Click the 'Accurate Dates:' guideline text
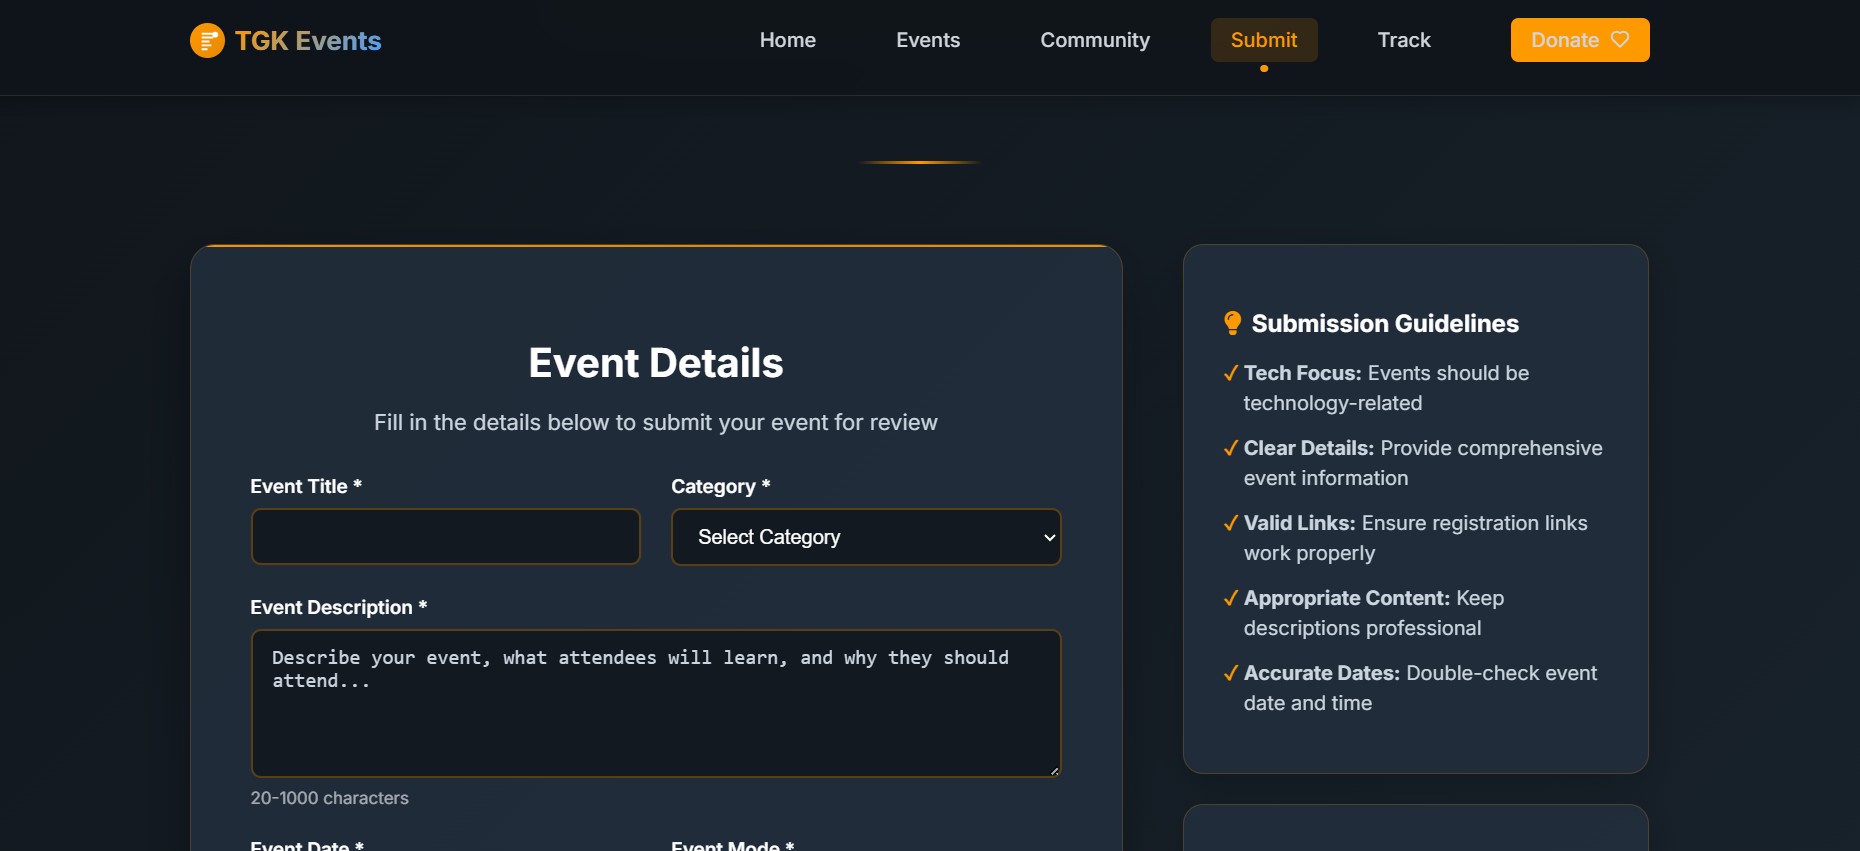Screen dimensions: 1860x851 tap(1322, 673)
